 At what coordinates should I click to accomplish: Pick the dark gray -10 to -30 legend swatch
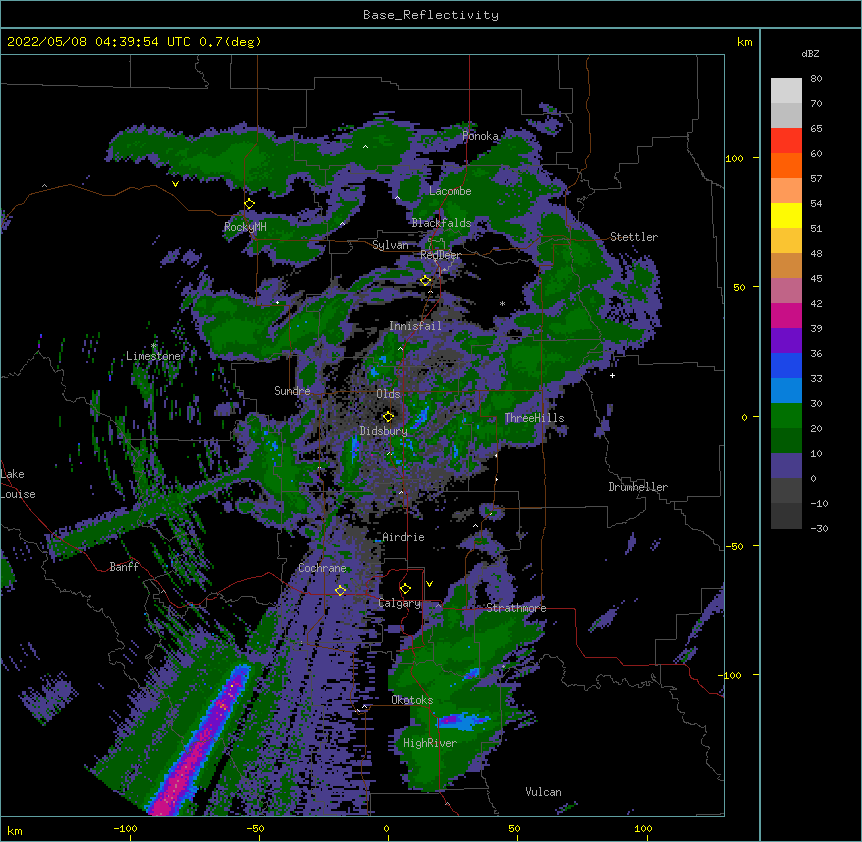point(786,516)
